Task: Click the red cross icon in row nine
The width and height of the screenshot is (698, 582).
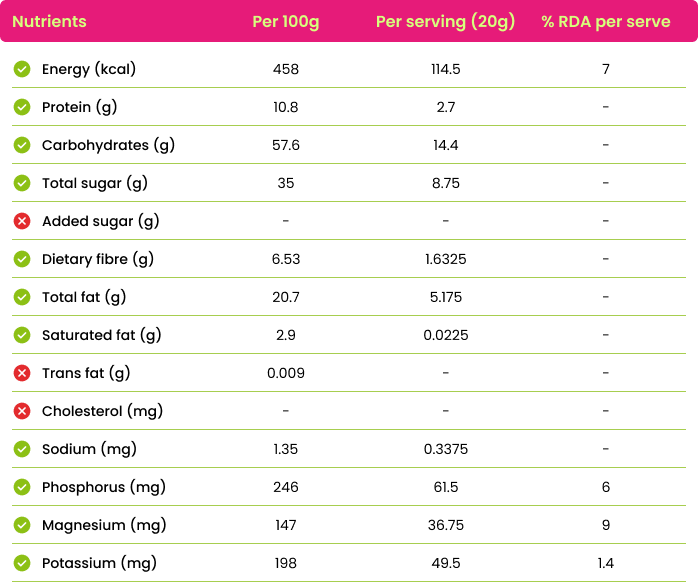Action: [22, 373]
